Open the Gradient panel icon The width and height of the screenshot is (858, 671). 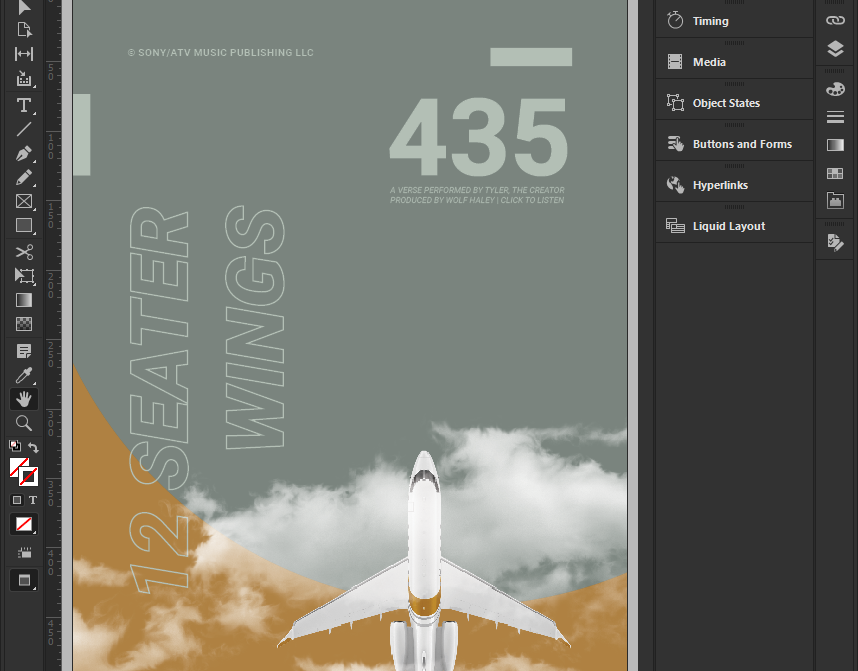(835, 145)
